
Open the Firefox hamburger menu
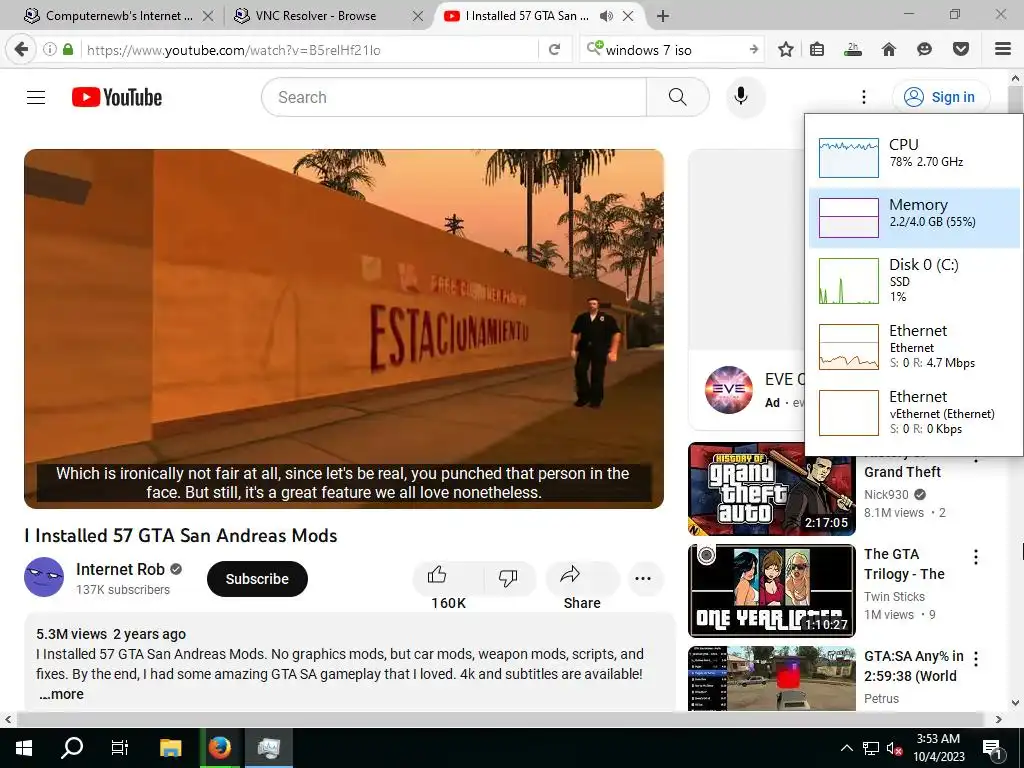(x=1003, y=50)
